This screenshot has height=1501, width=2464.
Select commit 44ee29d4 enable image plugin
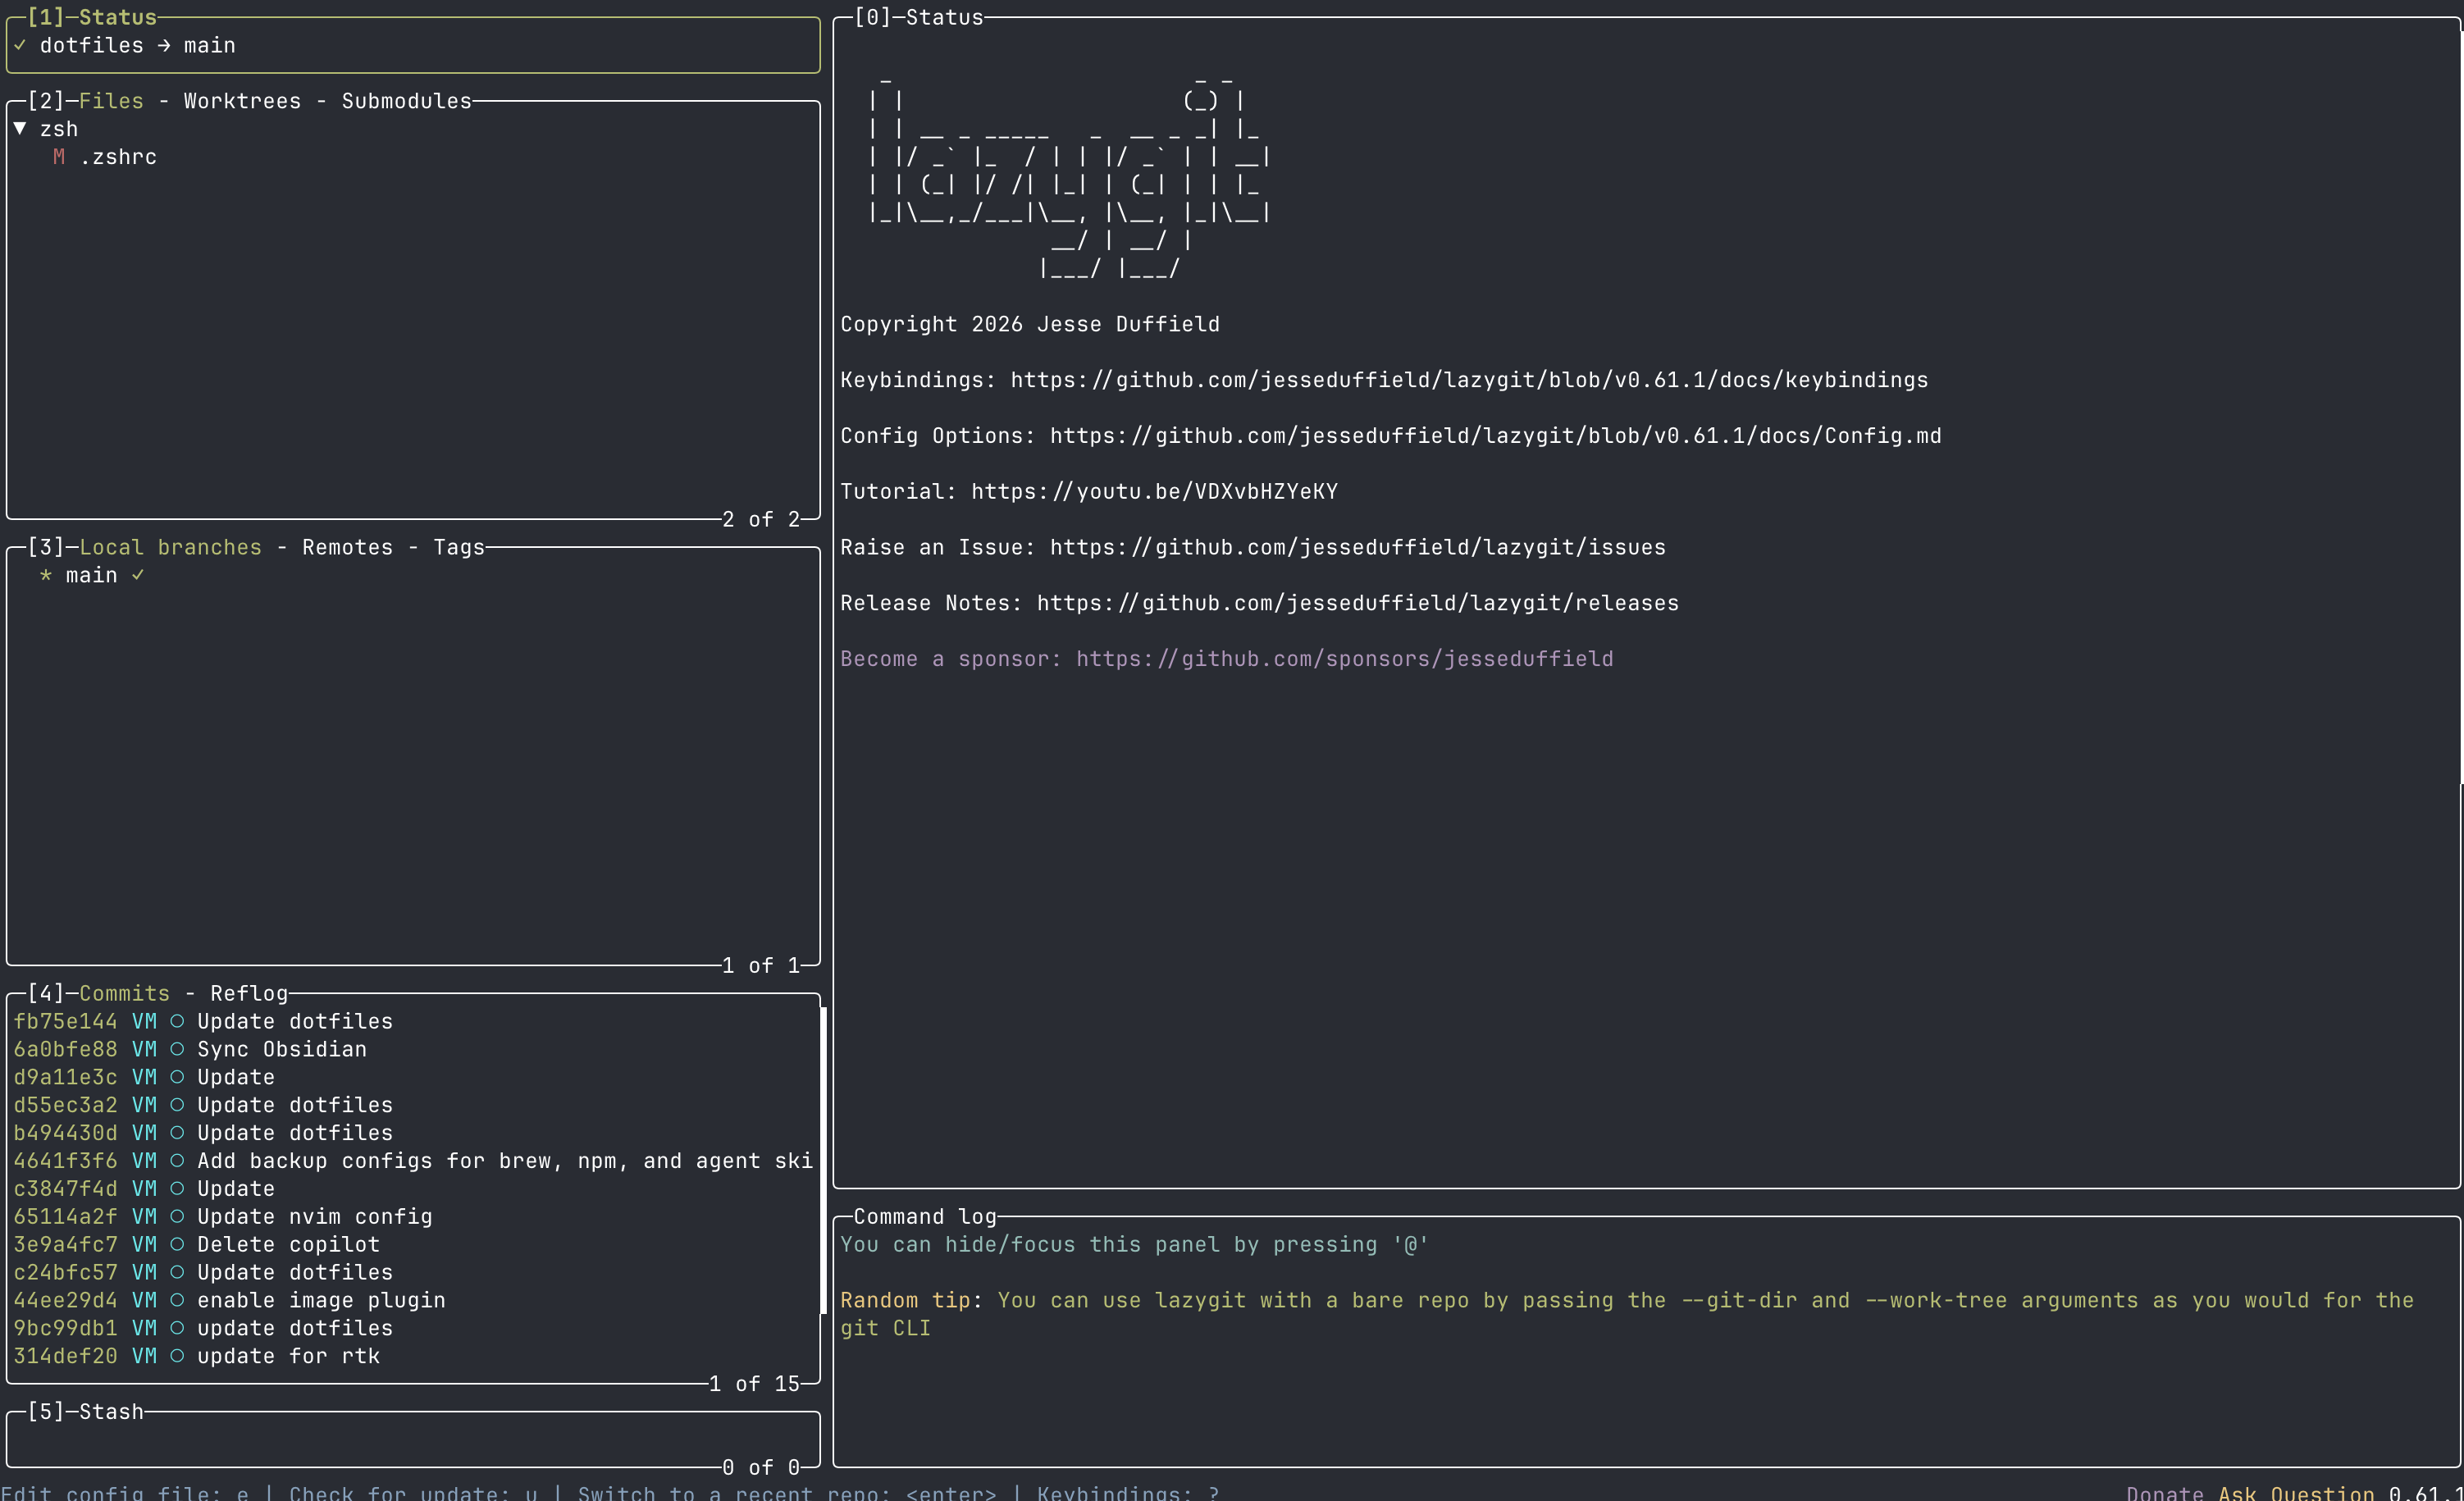click(x=413, y=1300)
